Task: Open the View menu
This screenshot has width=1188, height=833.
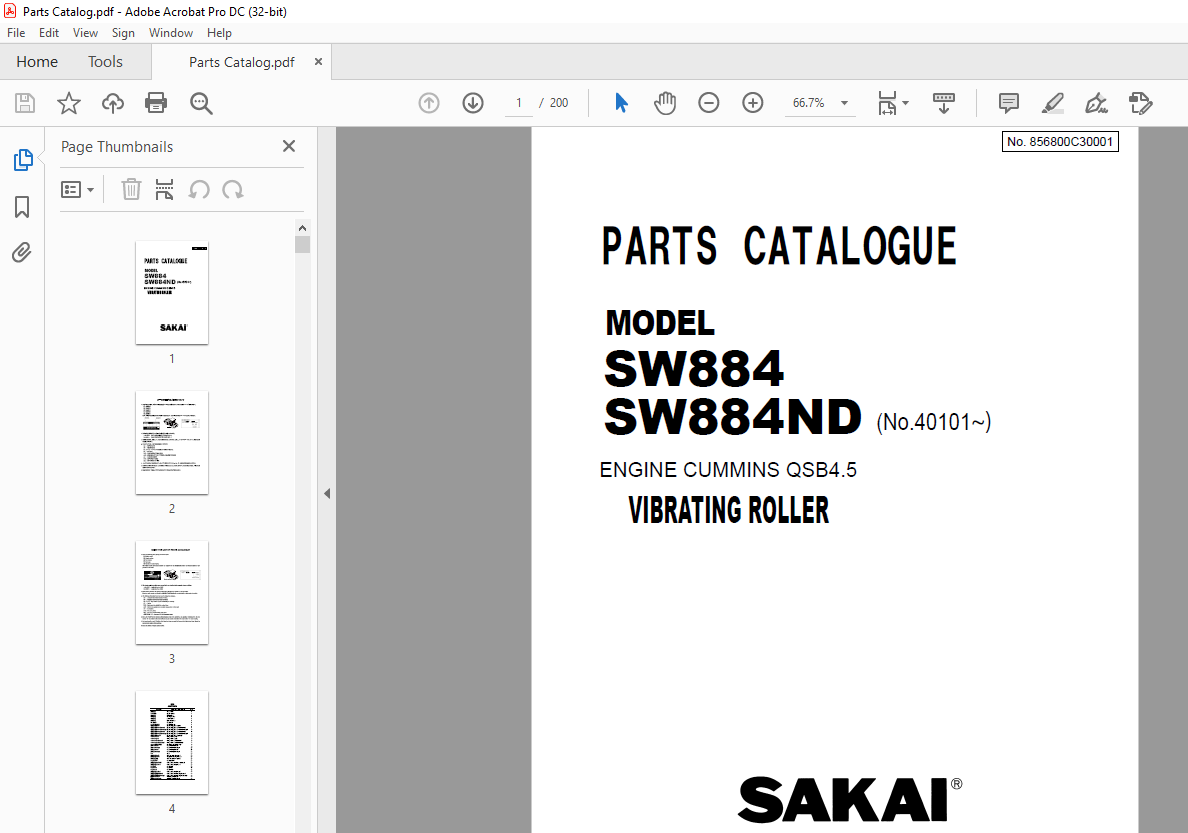Action: pyautogui.click(x=85, y=33)
